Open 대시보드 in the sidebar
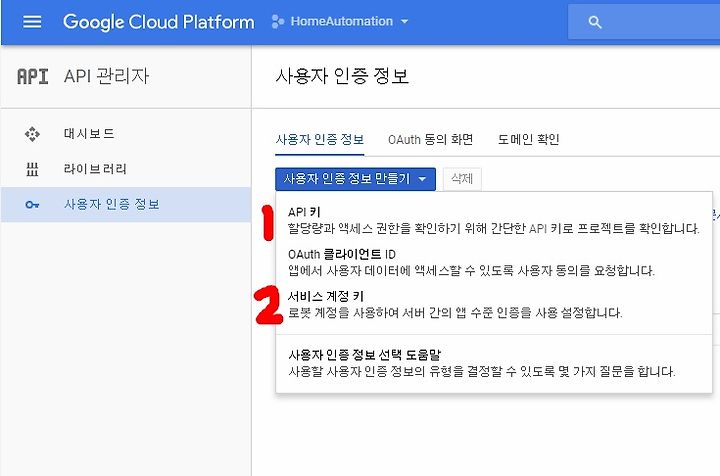 126,134
